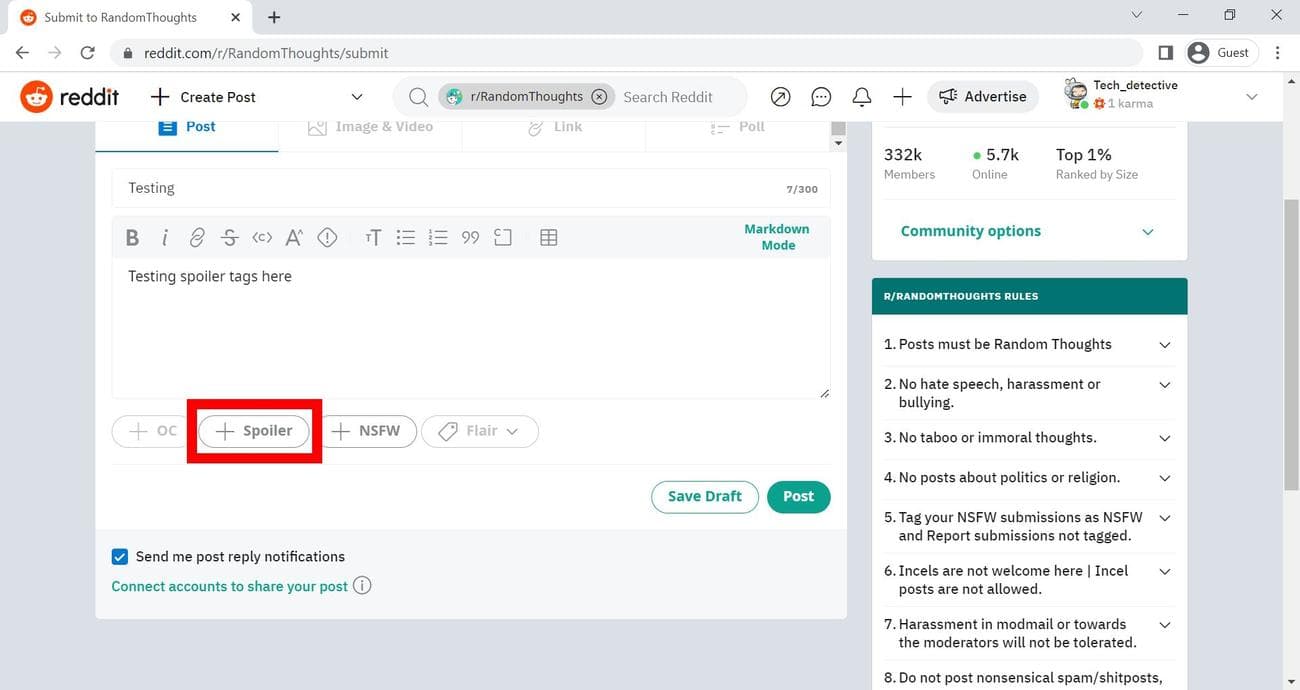Expand rule 1 Posts must be Random Thoughts

click(x=1164, y=345)
